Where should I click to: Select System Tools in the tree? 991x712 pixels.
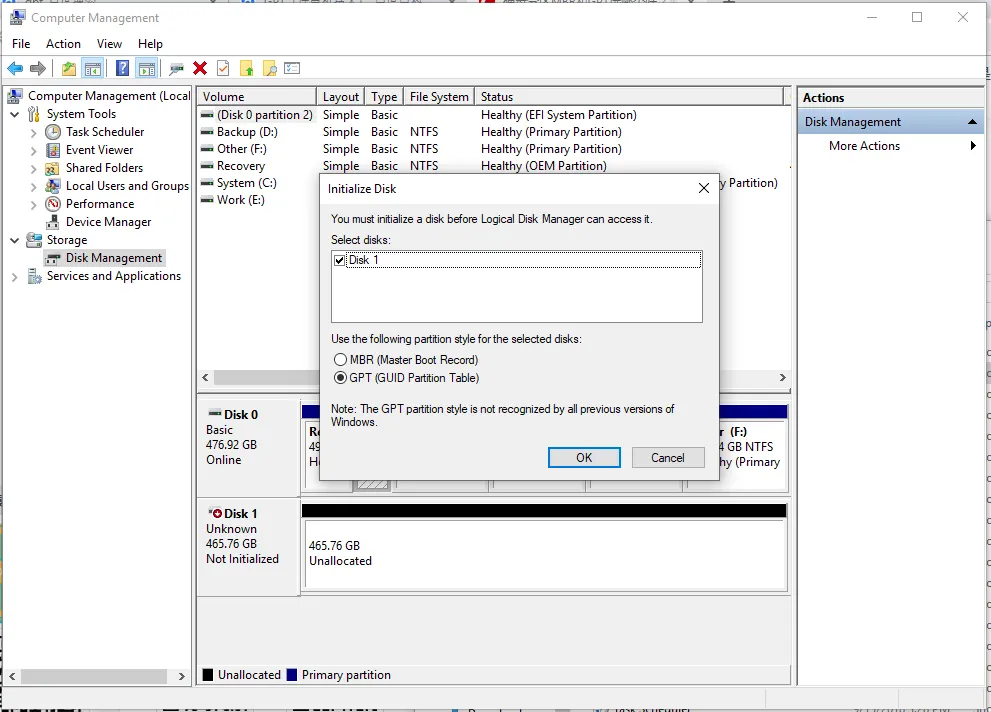[82, 114]
